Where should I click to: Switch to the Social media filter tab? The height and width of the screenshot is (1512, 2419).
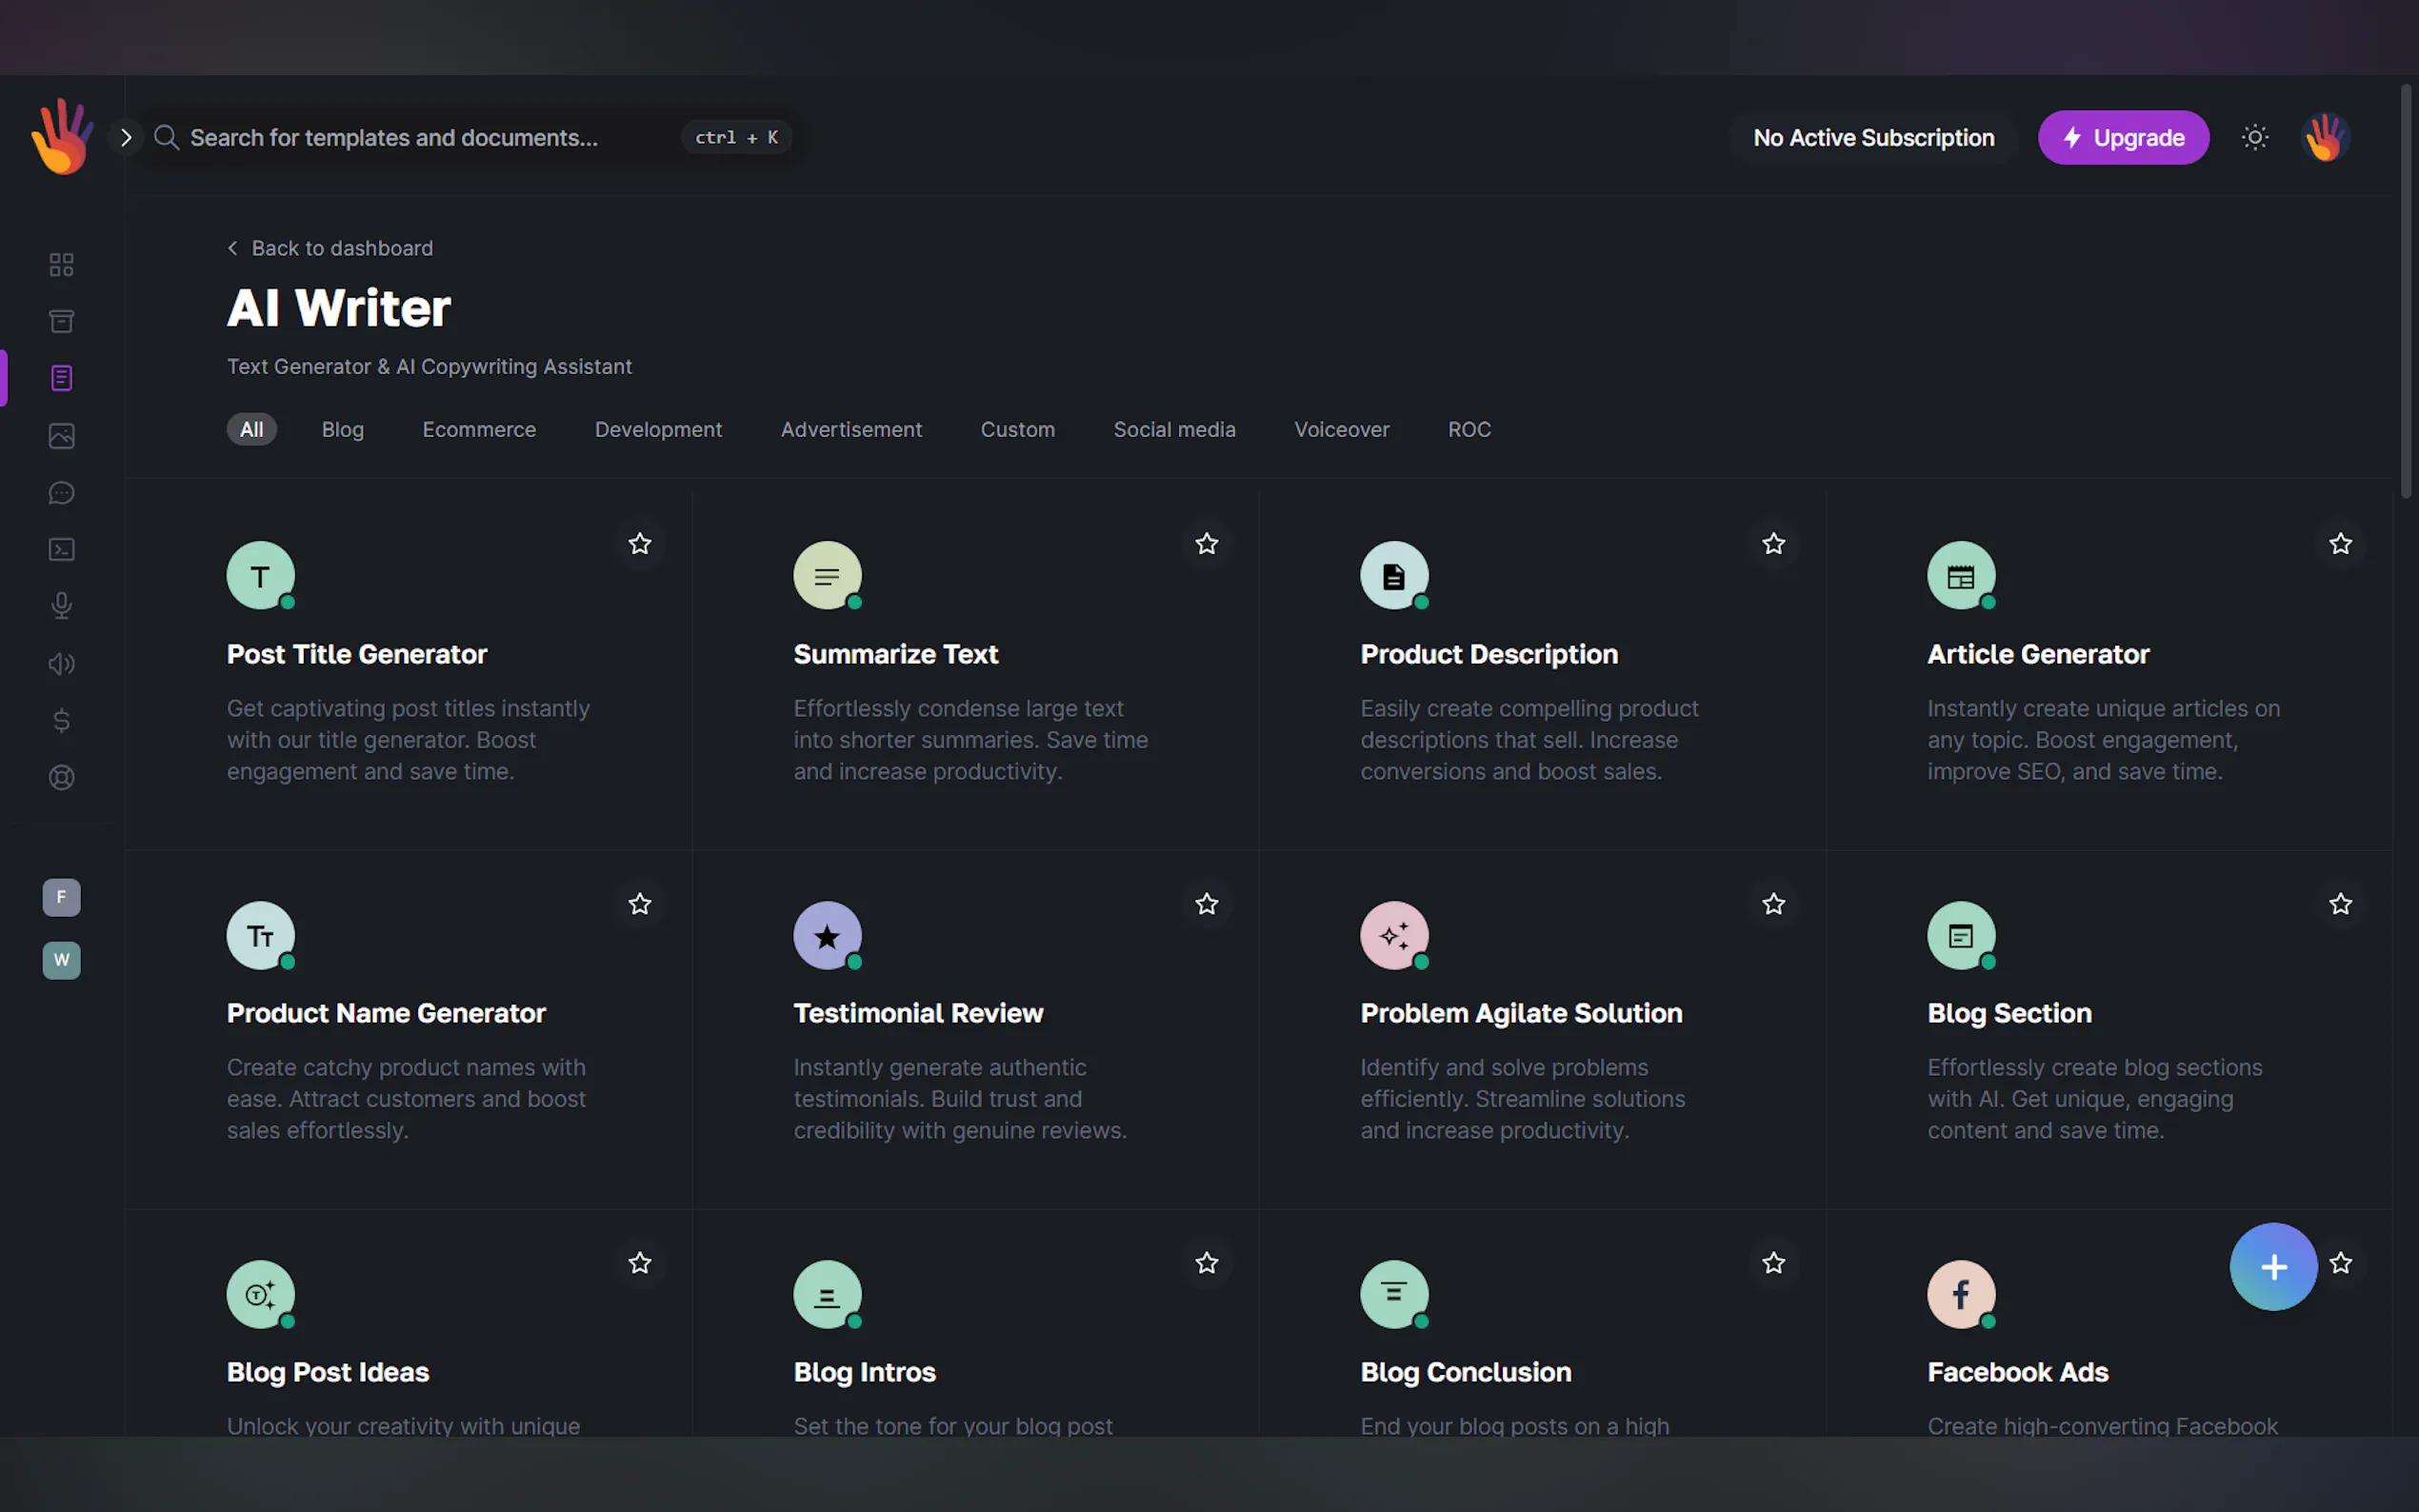[1174, 429]
